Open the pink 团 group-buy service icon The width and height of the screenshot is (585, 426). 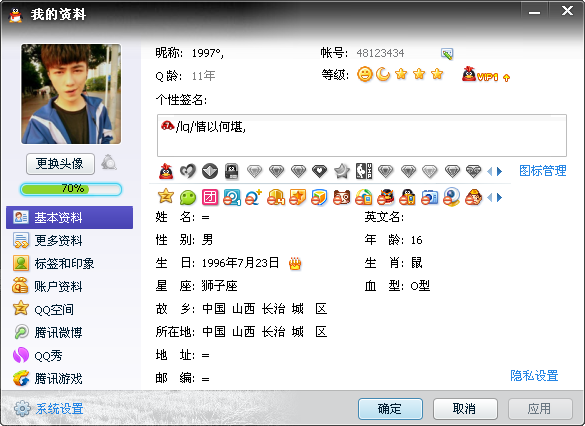pyautogui.click(x=210, y=197)
